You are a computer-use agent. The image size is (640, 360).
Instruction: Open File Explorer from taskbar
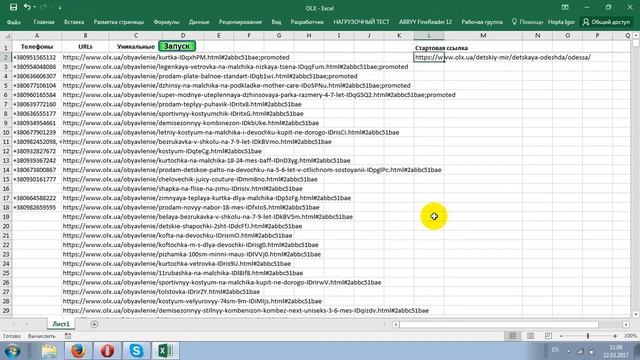tap(49, 351)
